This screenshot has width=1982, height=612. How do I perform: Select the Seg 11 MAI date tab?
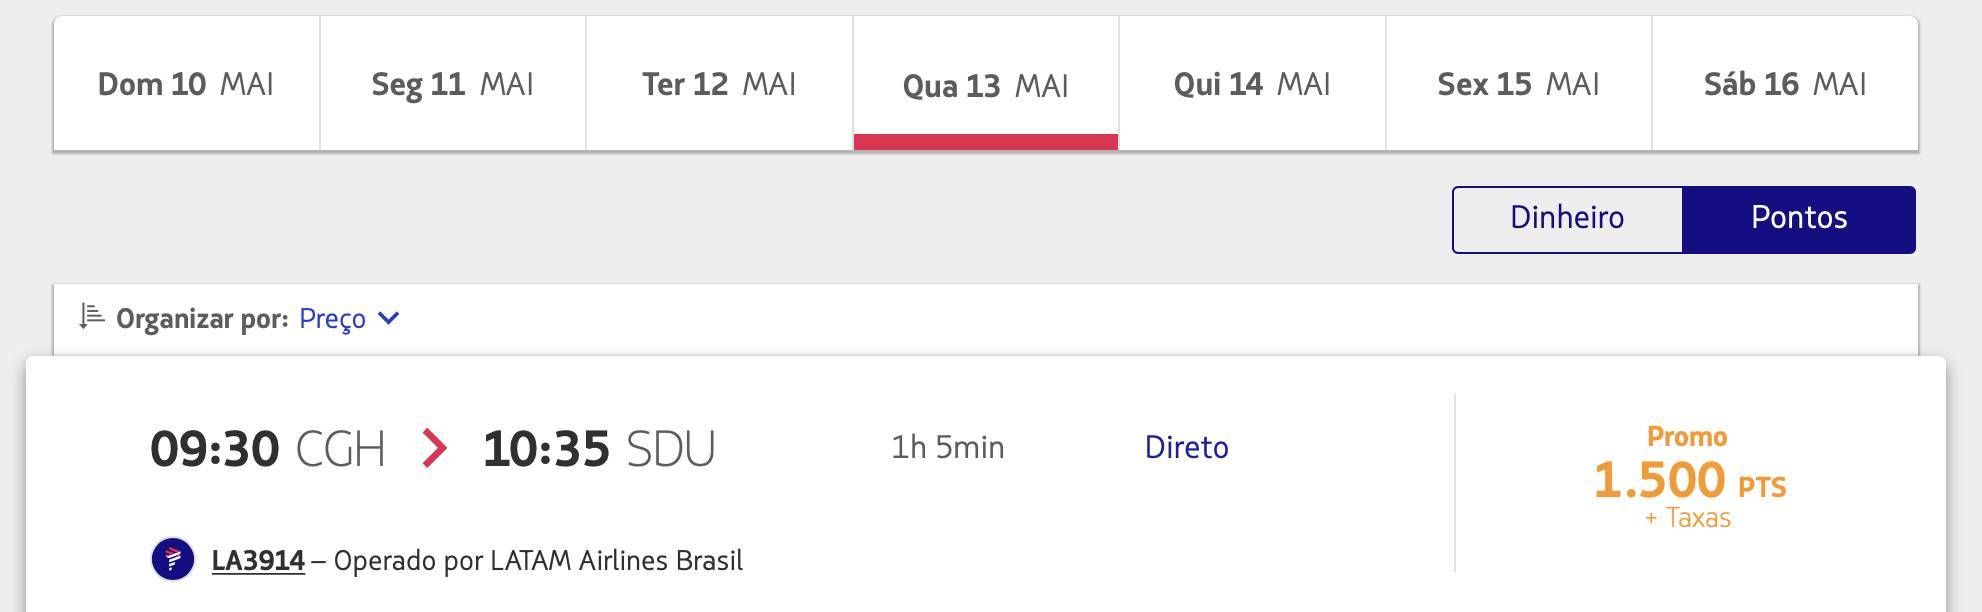click(x=453, y=84)
